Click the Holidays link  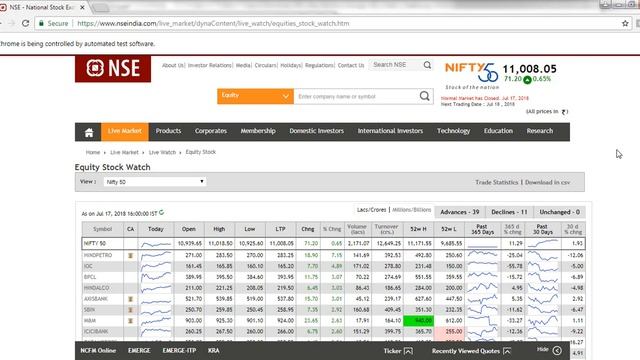(291, 65)
